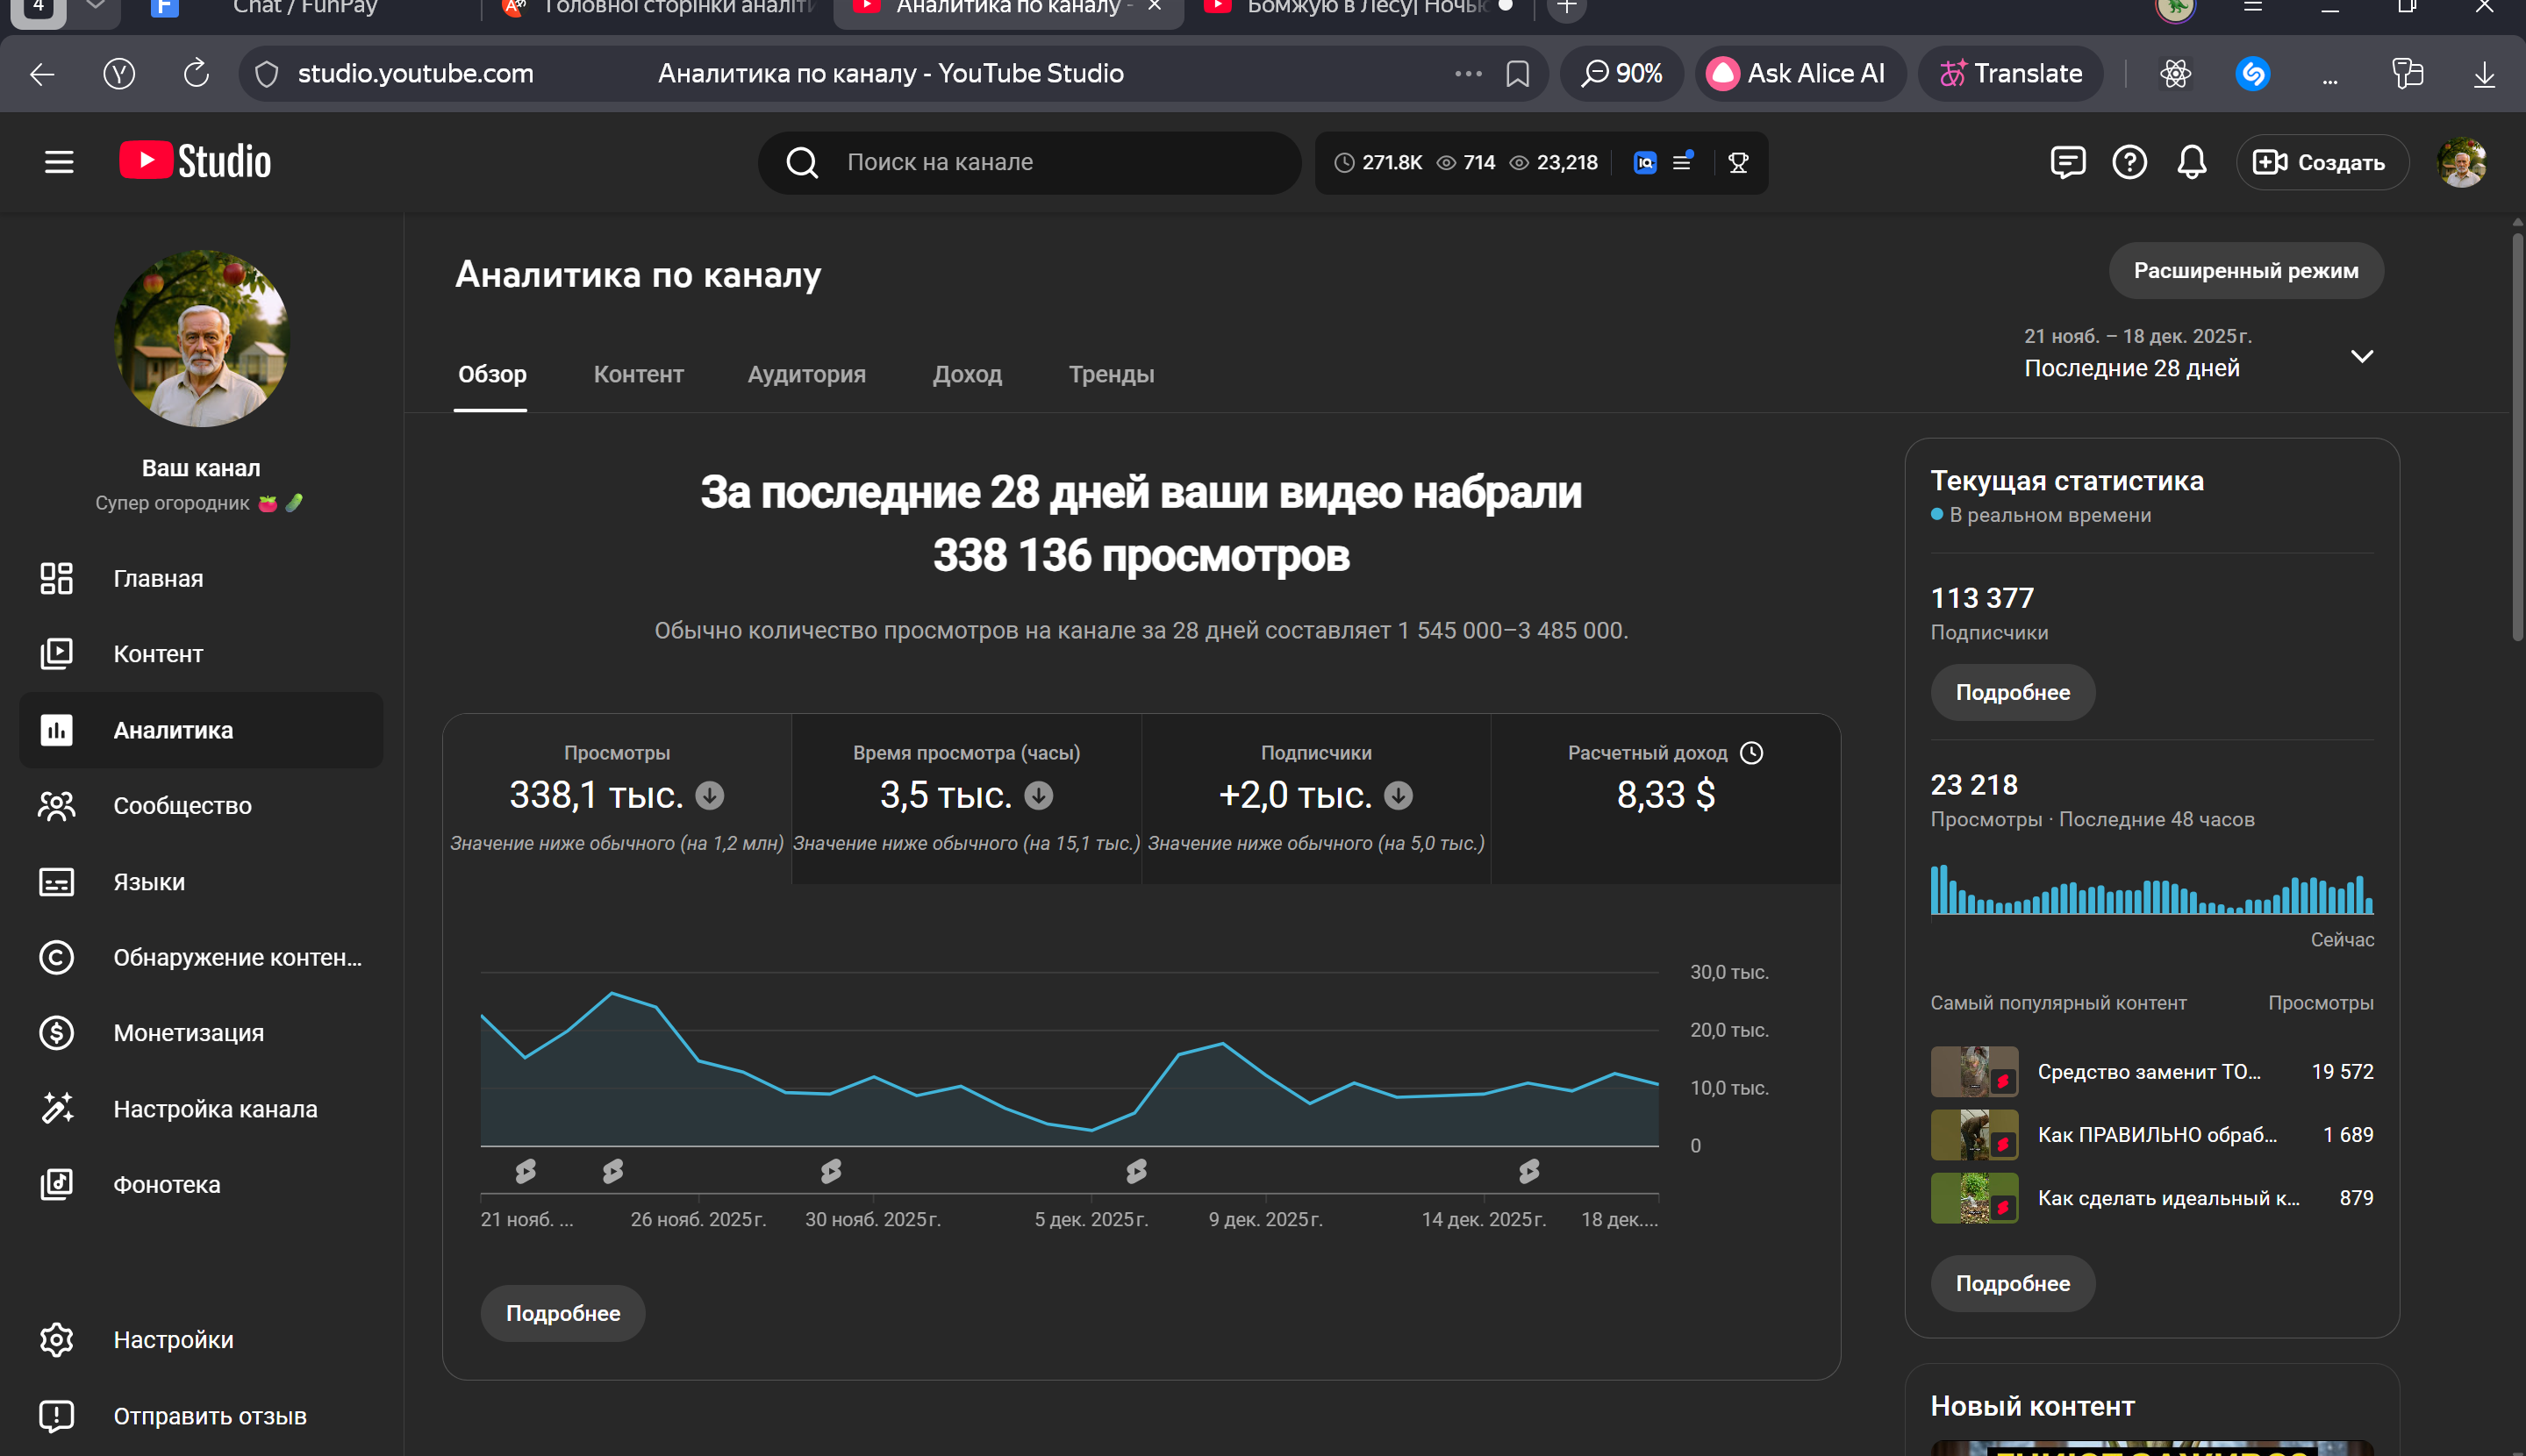Switch to the Доход tab
Screen dimensions: 2526x1456
click(x=966, y=374)
